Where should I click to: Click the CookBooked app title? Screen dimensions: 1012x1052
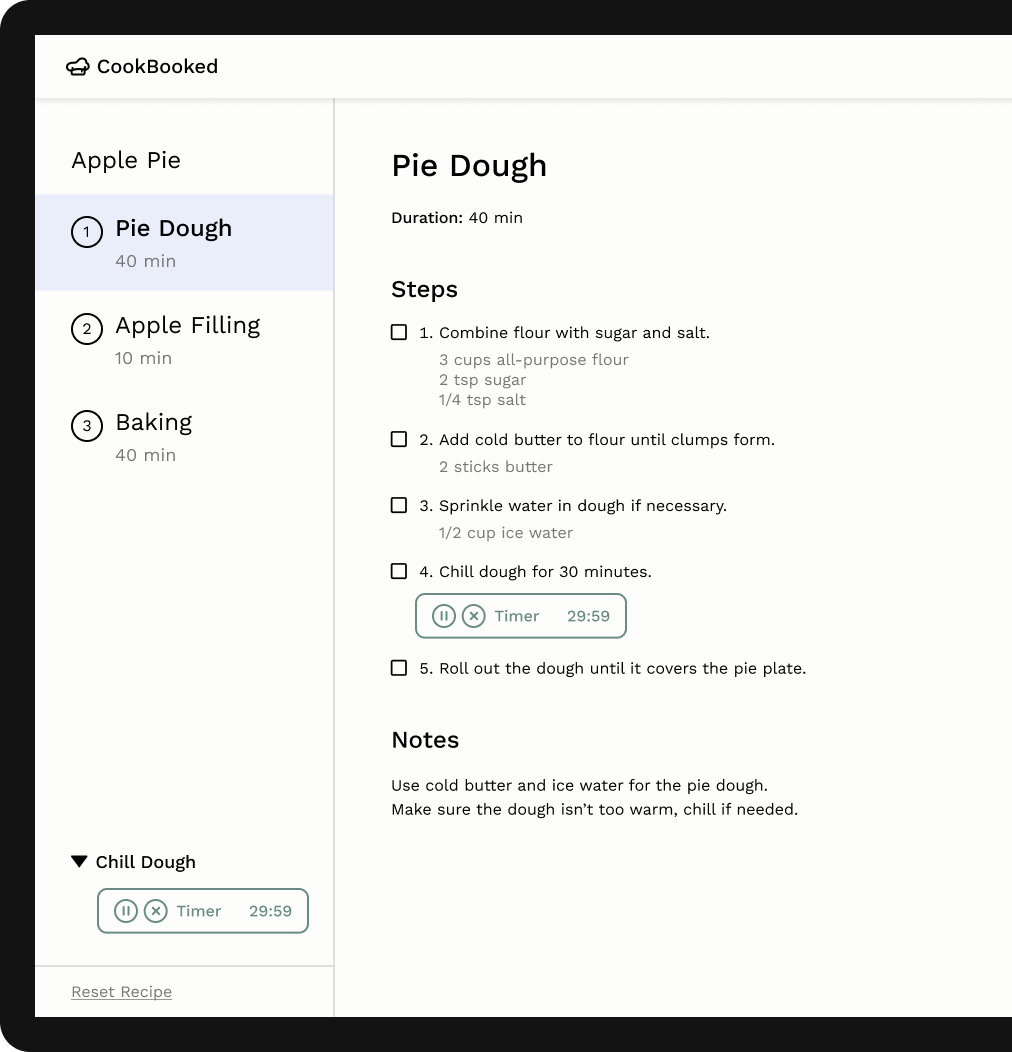pos(158,66)
